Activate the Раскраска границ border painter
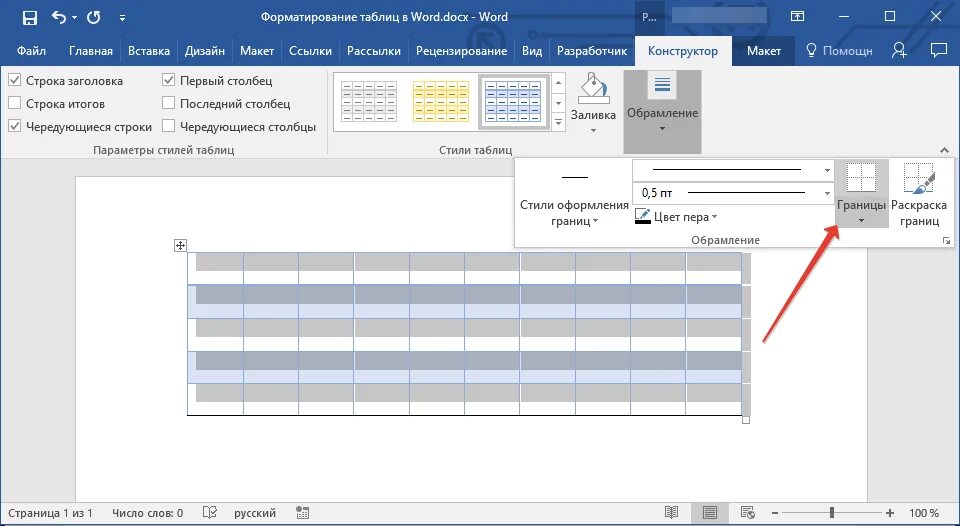This screenshot has height=526, width=960. 919,195
